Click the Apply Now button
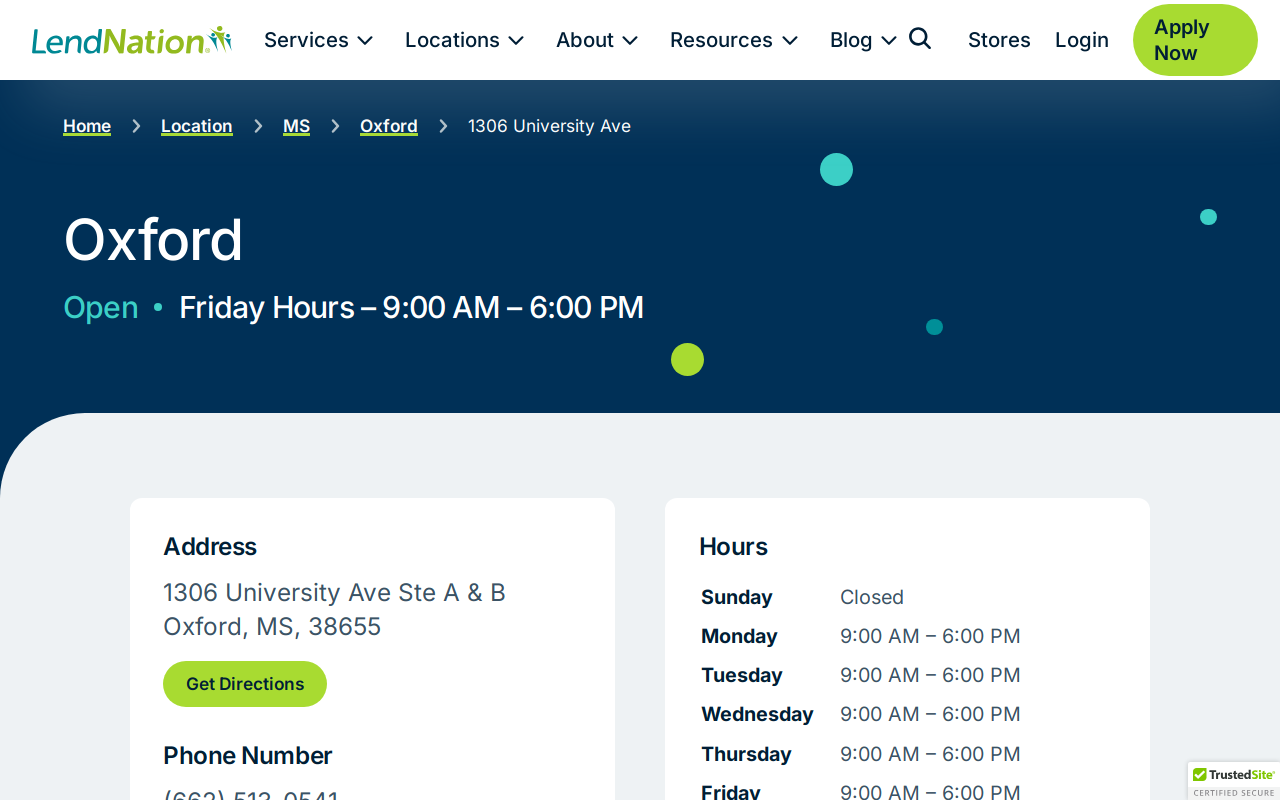This screenshot has height=800, width=1280. click(1195, 40)
